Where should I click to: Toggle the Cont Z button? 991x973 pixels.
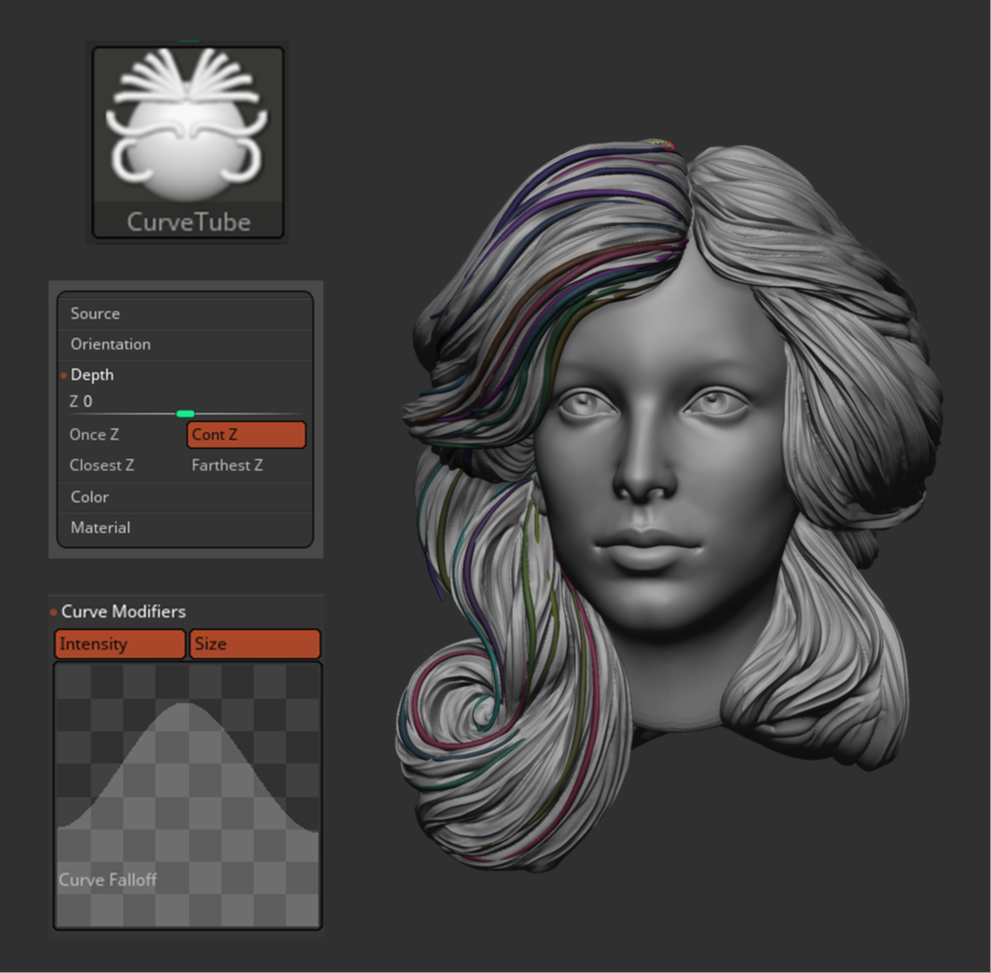pos(246,435)
